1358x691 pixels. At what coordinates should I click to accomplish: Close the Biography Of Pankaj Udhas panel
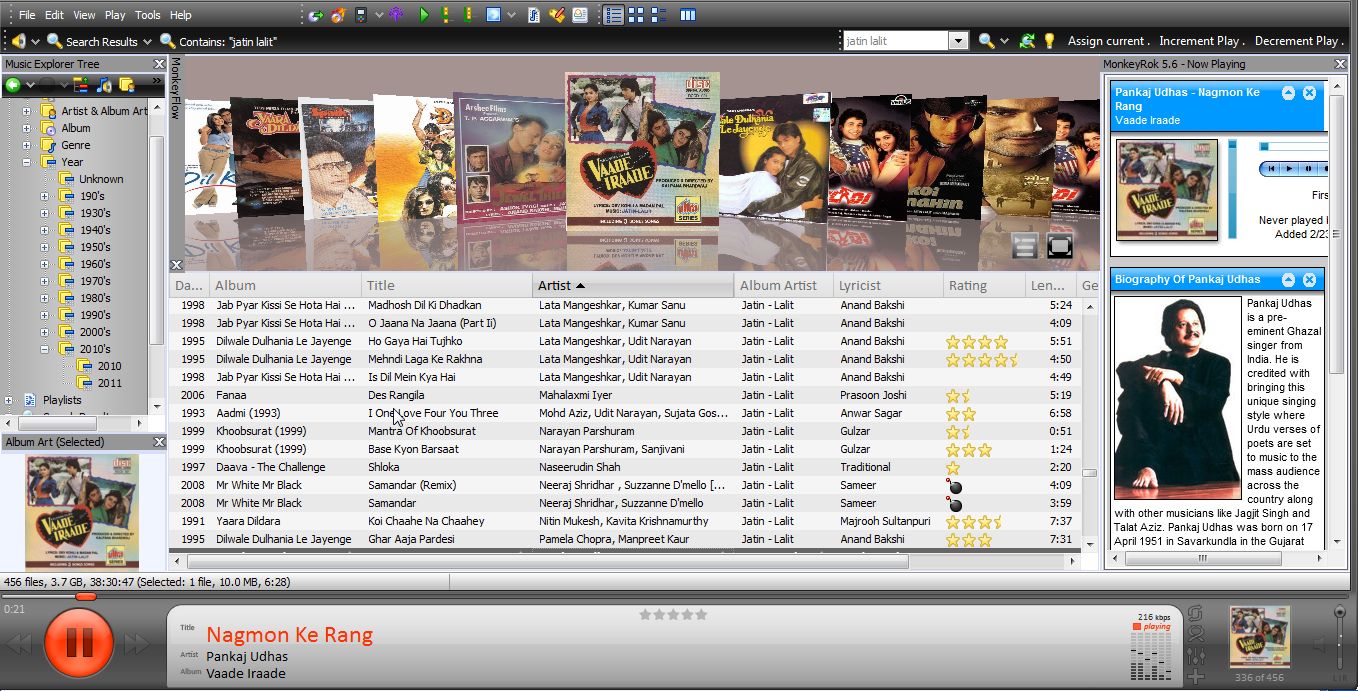tap(1309, 279)
